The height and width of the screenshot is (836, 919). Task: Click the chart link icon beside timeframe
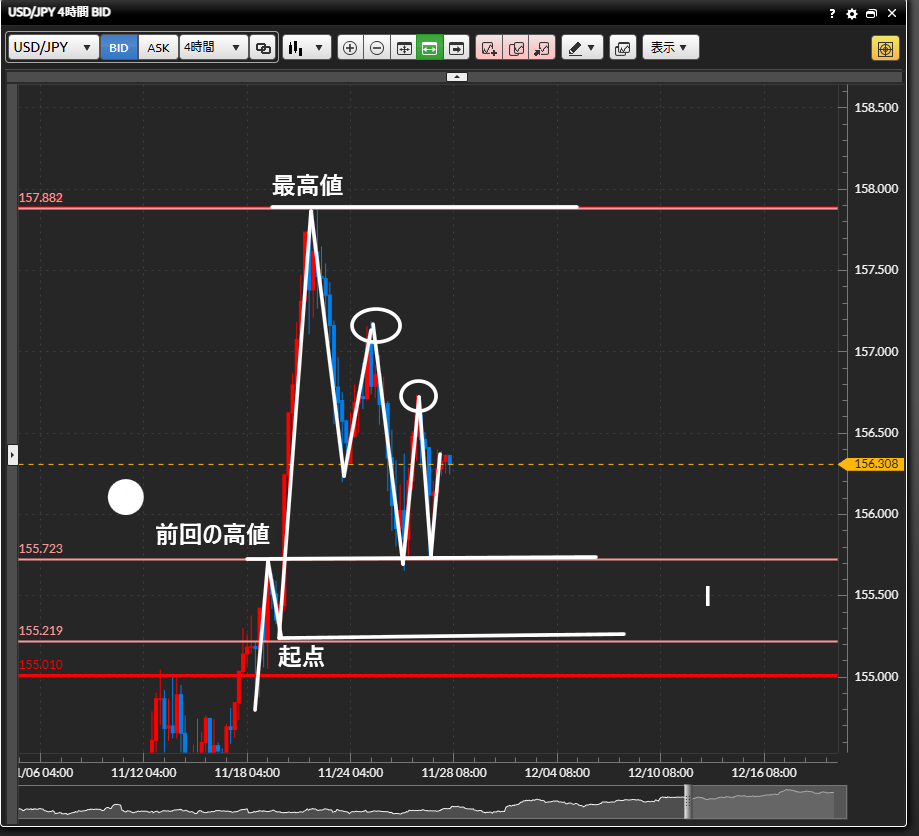pos(264,48)
